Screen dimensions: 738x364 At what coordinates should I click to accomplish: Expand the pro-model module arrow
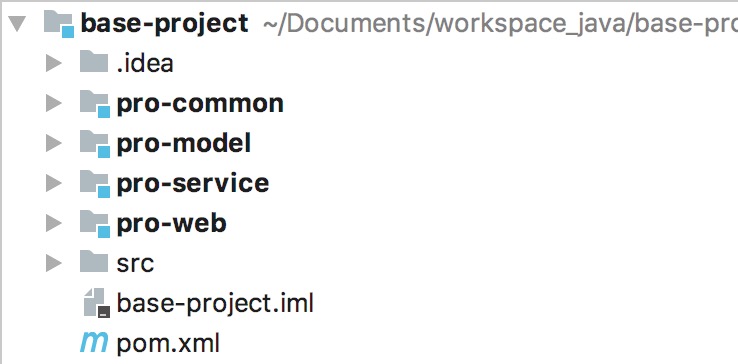pos(54,143)
